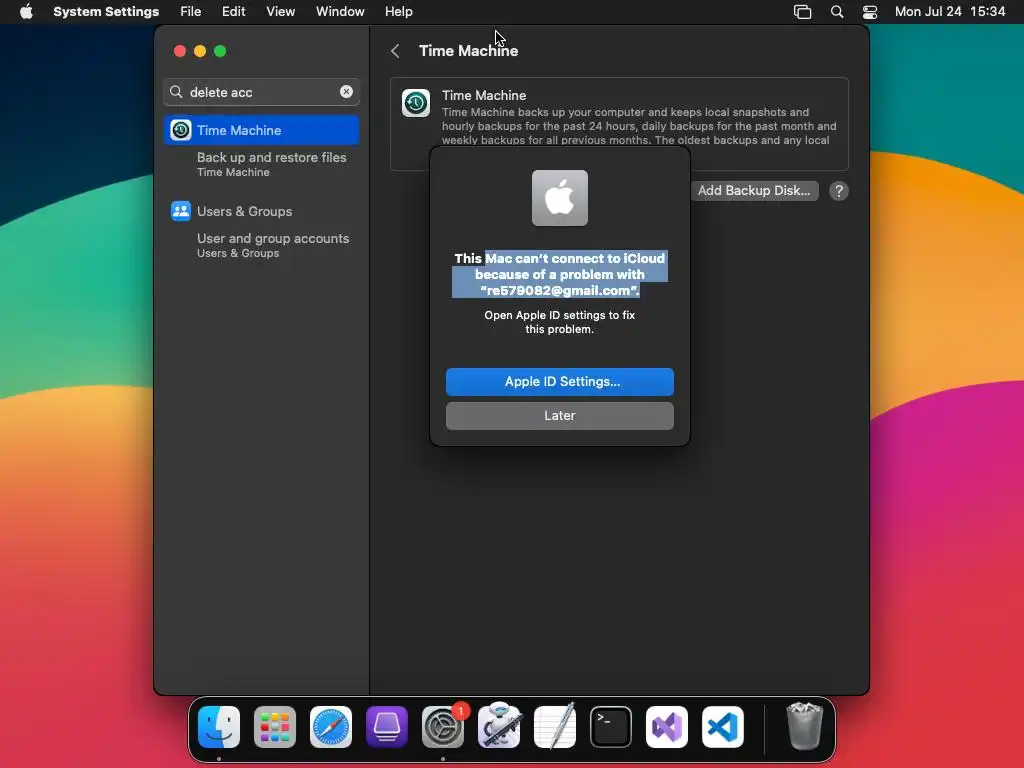Image resolution: width=1024 pixels, height=768 pixels.
Task: Launch Terminal from the Dock
Action: 611,727
